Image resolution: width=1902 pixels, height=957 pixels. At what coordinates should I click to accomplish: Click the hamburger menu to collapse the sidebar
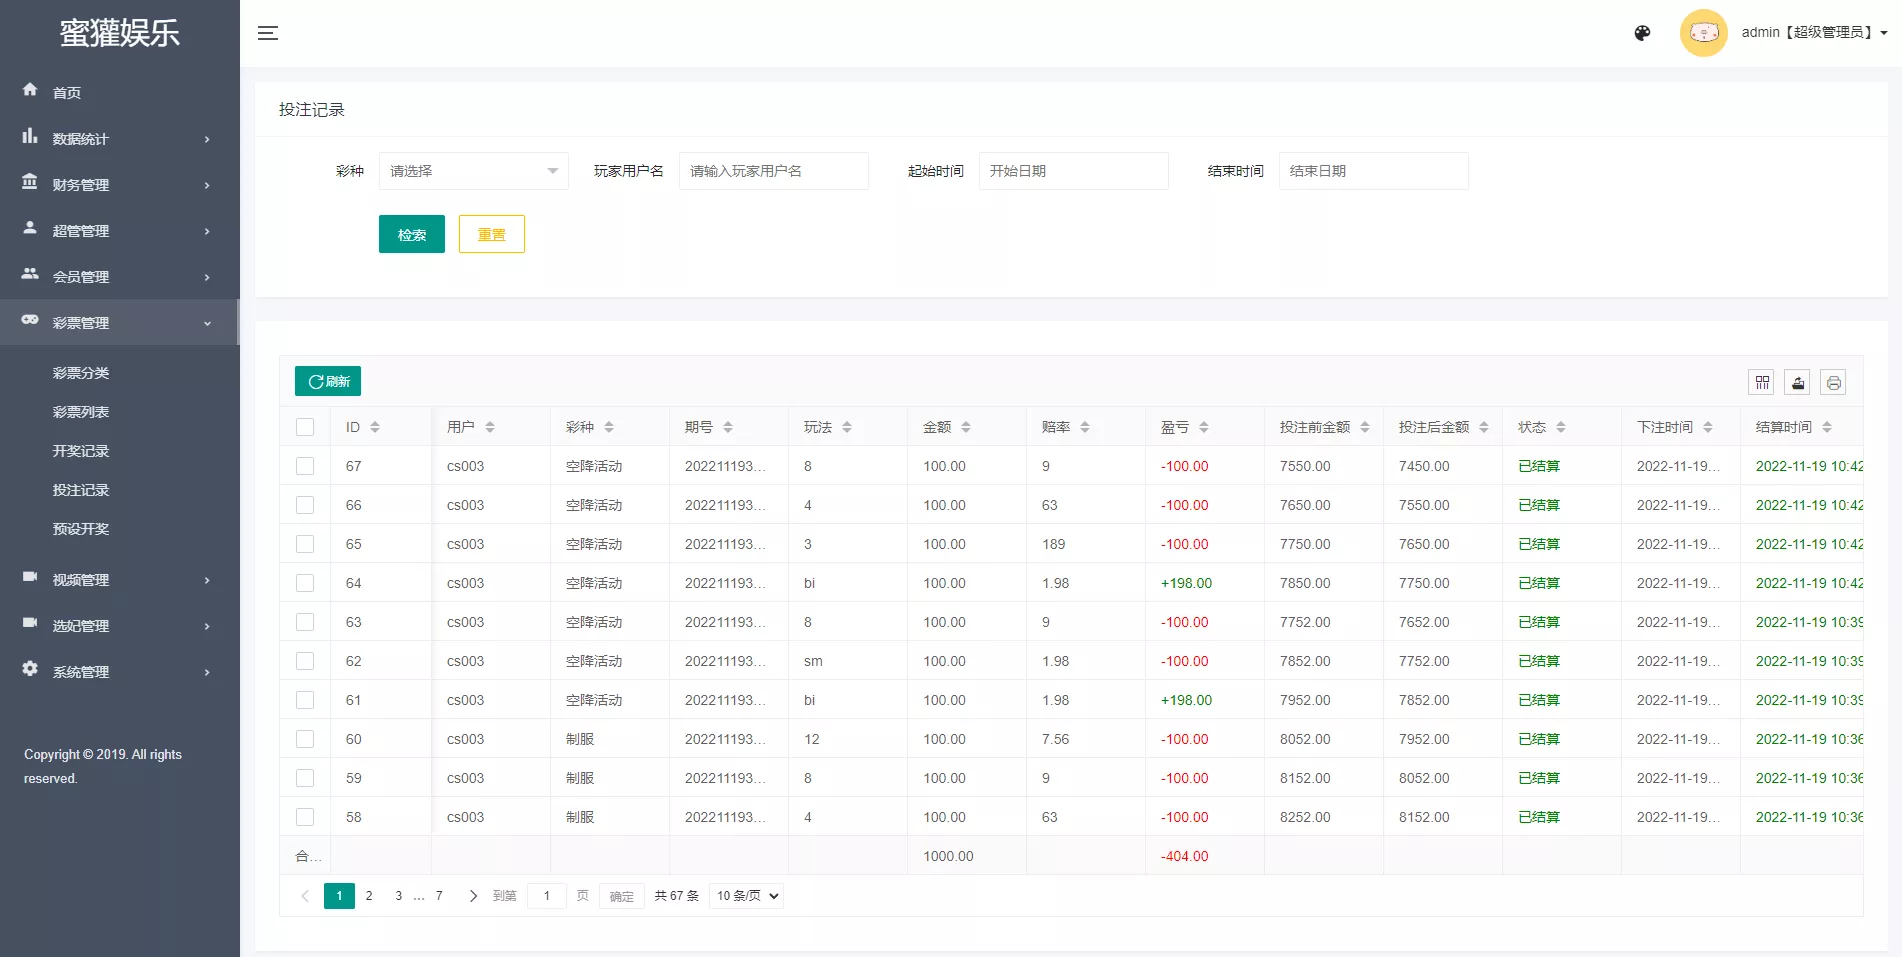point(268,32)
